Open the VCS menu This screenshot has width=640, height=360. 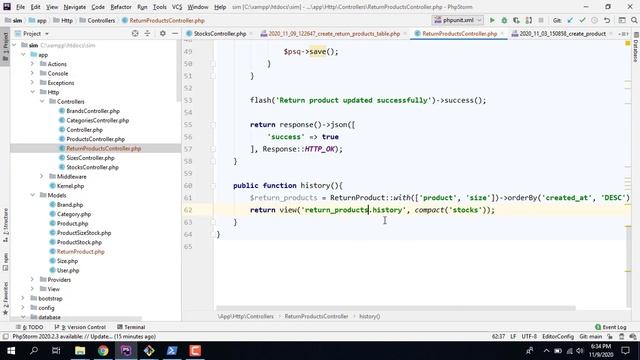coord(177,7)
